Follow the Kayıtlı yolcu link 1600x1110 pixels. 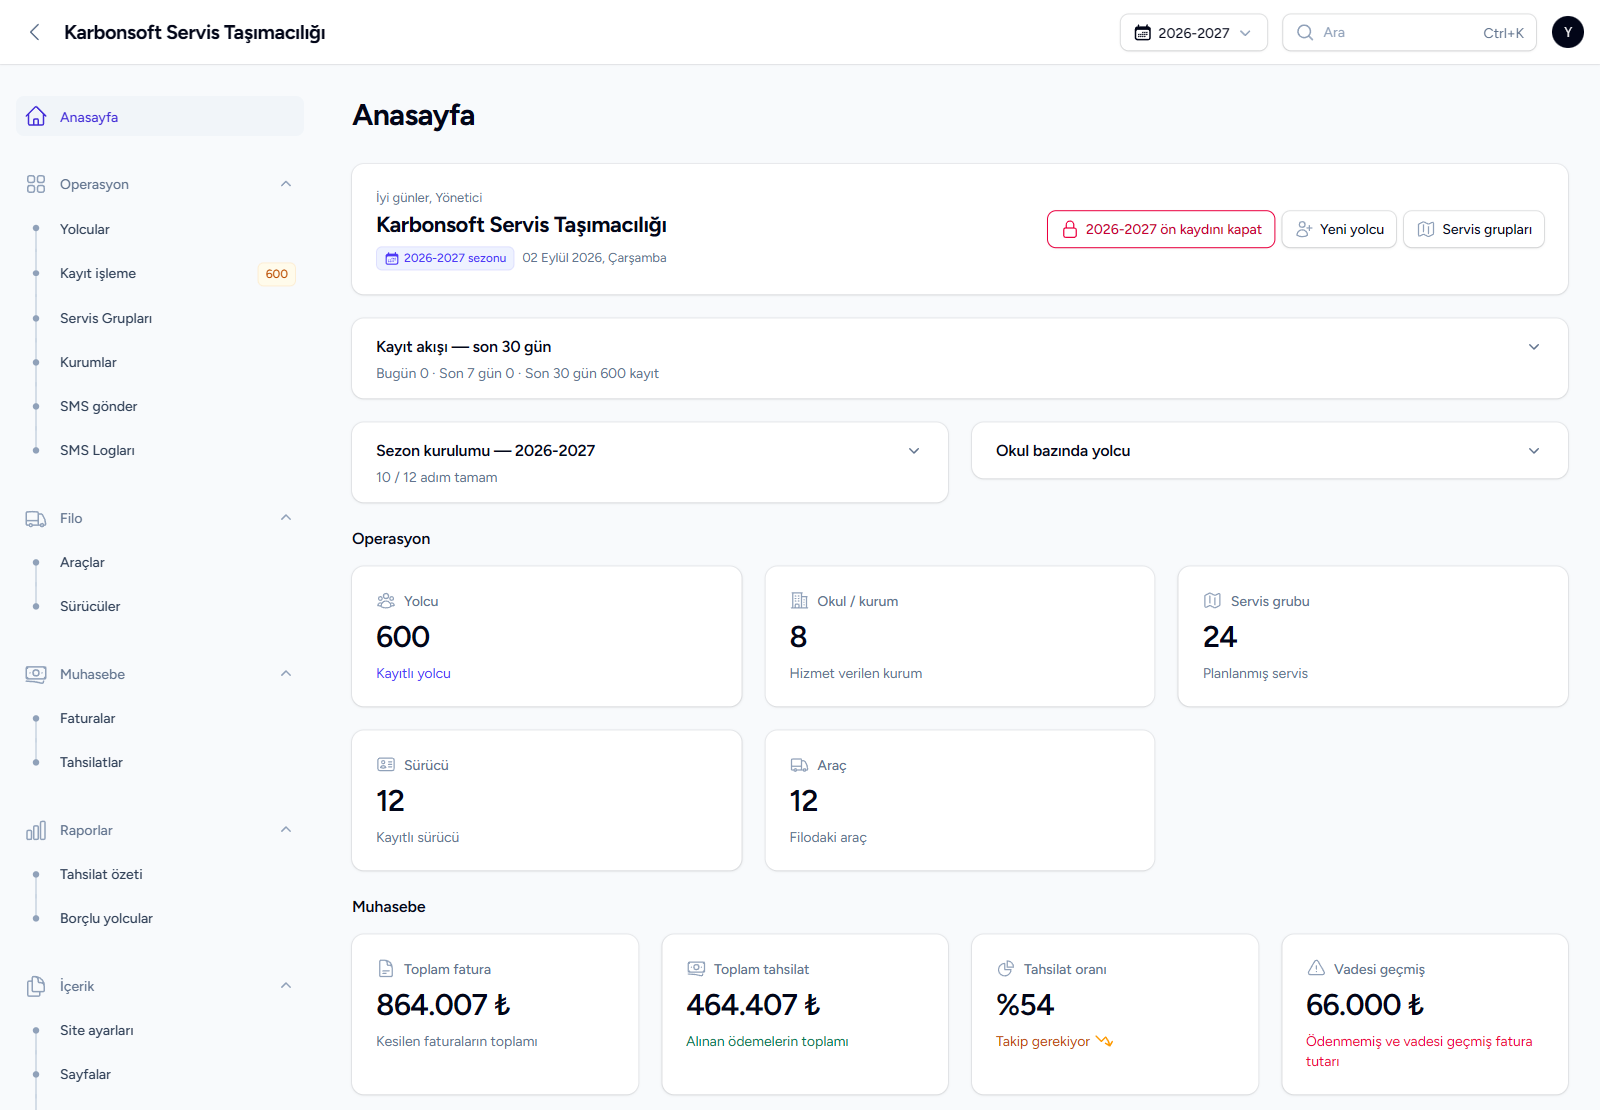[413, 673]
